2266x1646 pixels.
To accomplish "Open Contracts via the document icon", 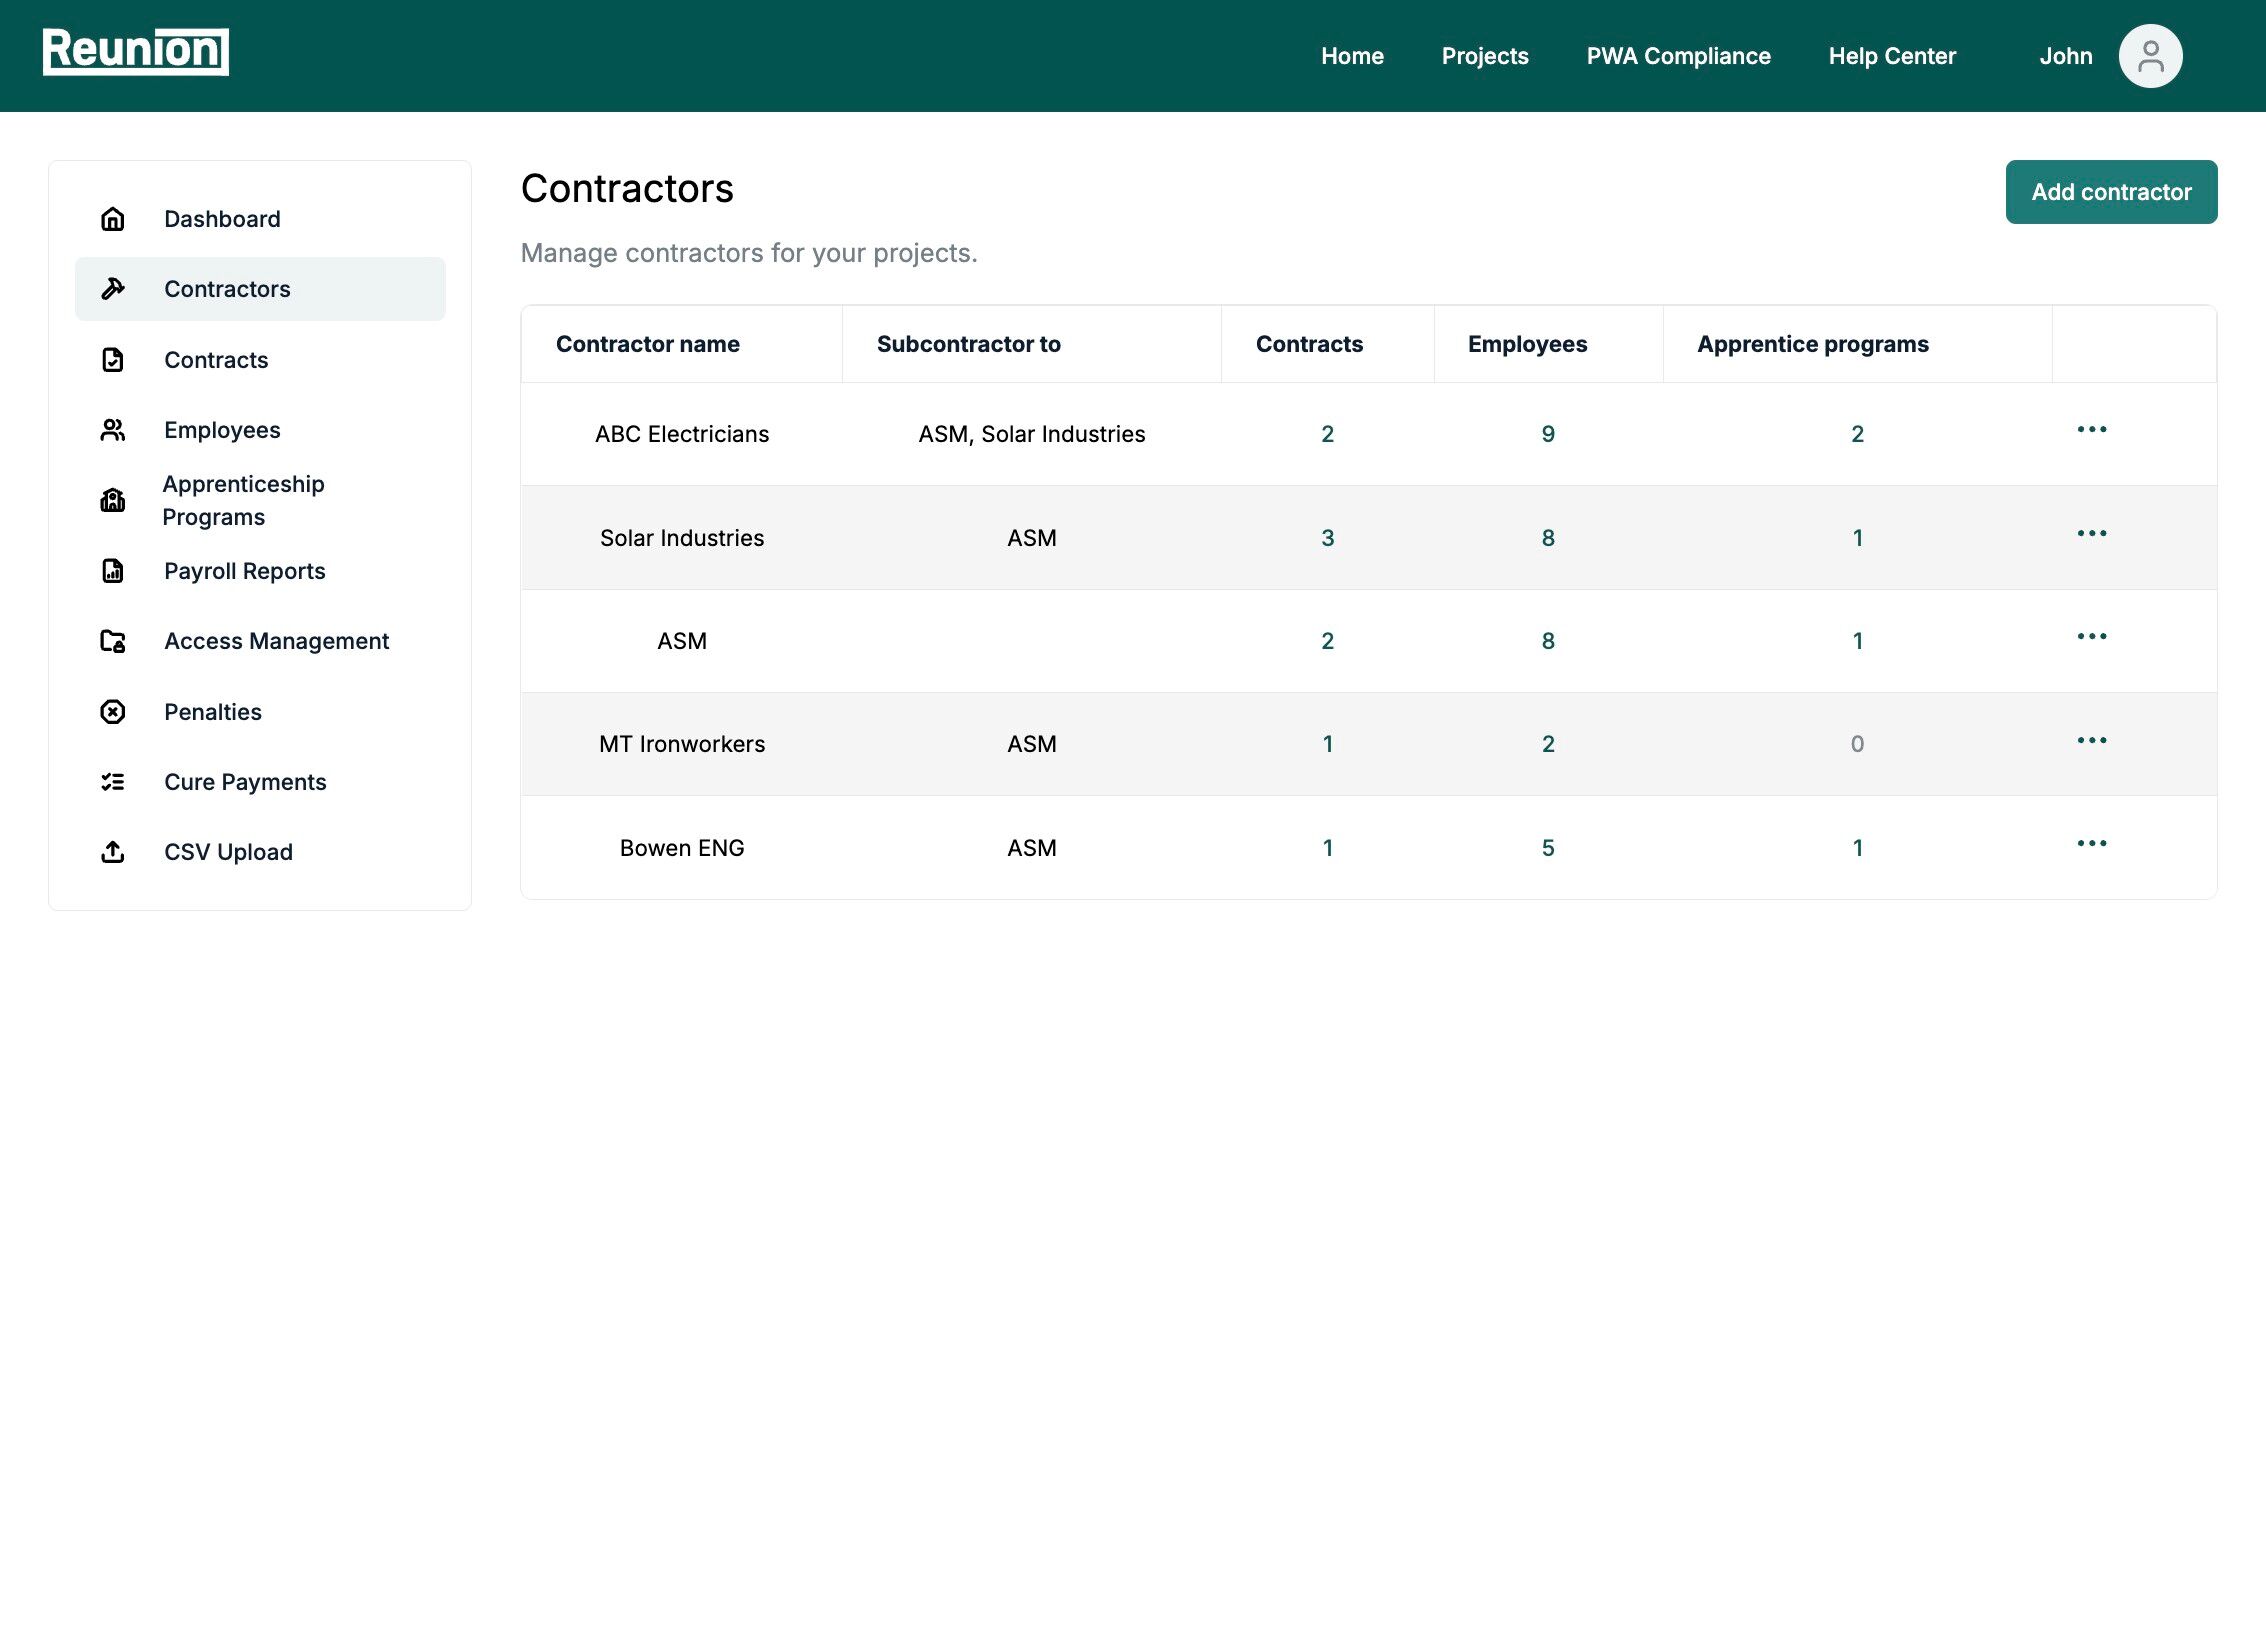I will [112, 359].
